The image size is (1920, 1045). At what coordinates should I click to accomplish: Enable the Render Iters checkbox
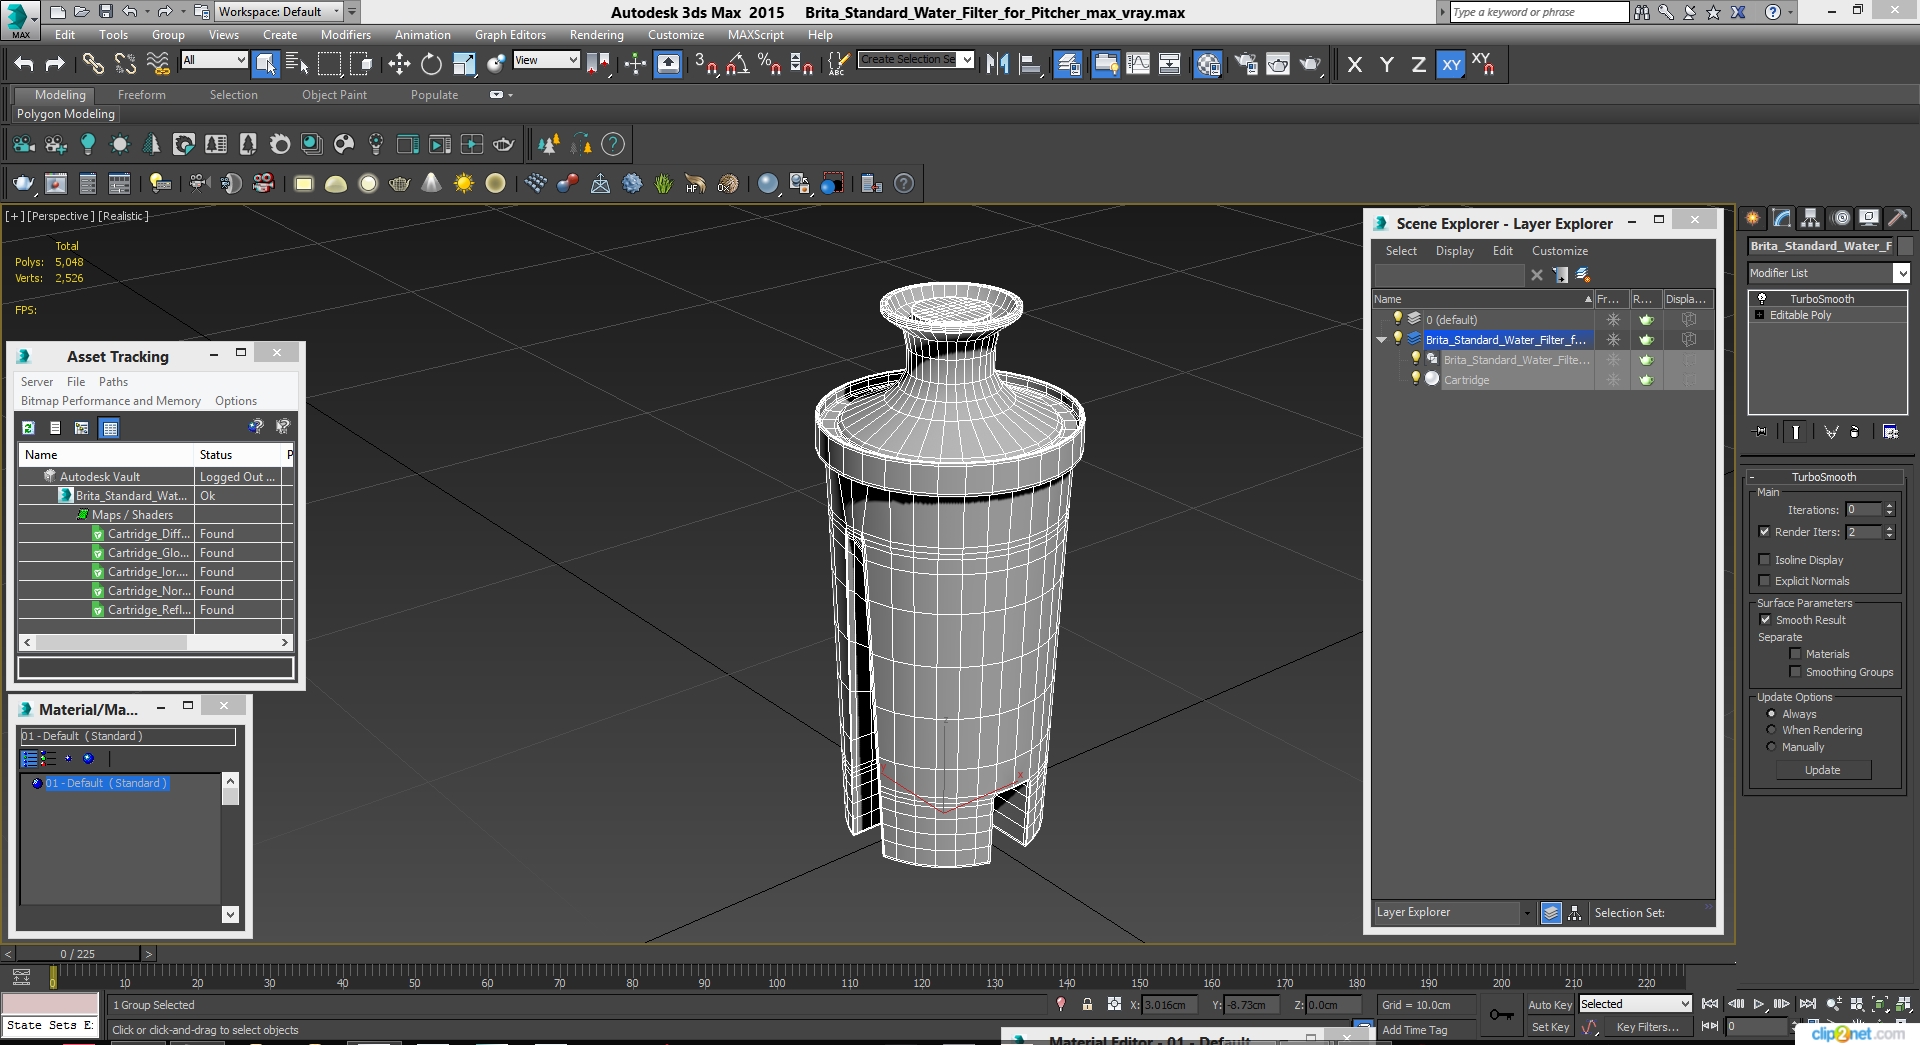1764,532
